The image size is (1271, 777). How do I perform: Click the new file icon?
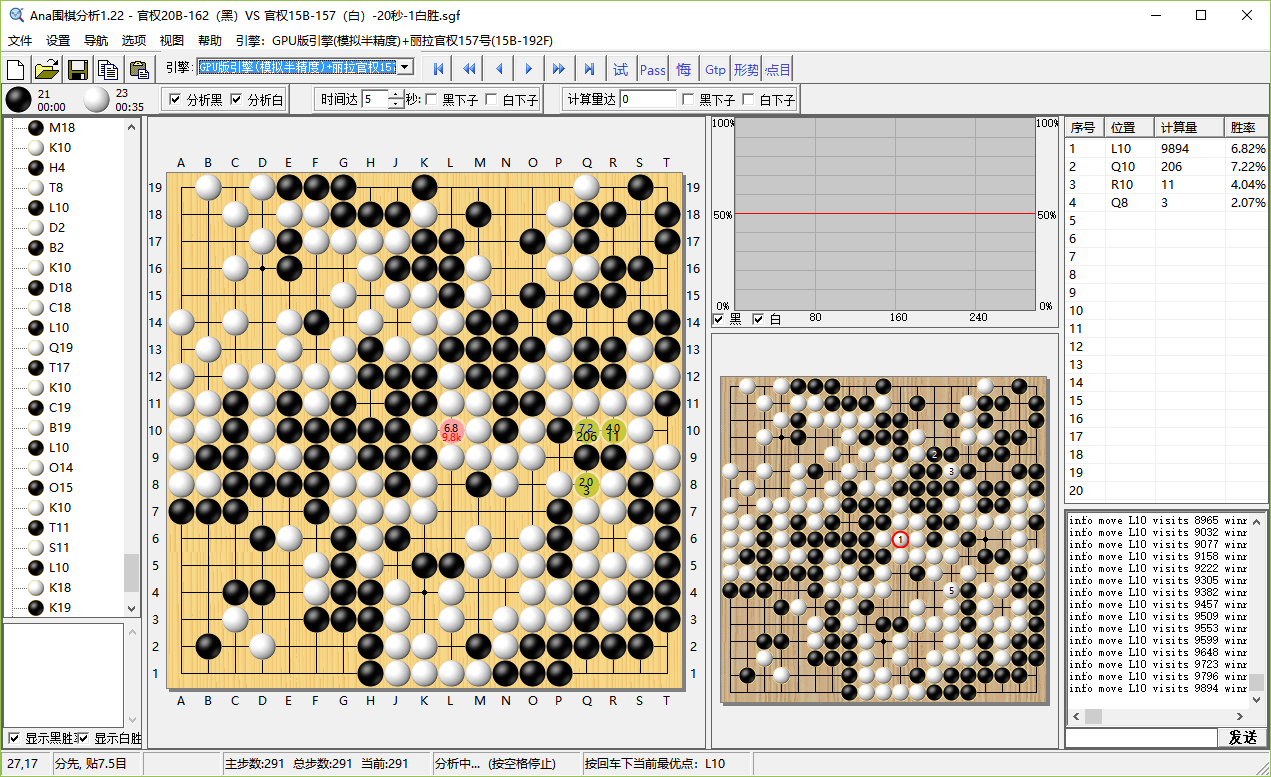(x=16, y=69)
